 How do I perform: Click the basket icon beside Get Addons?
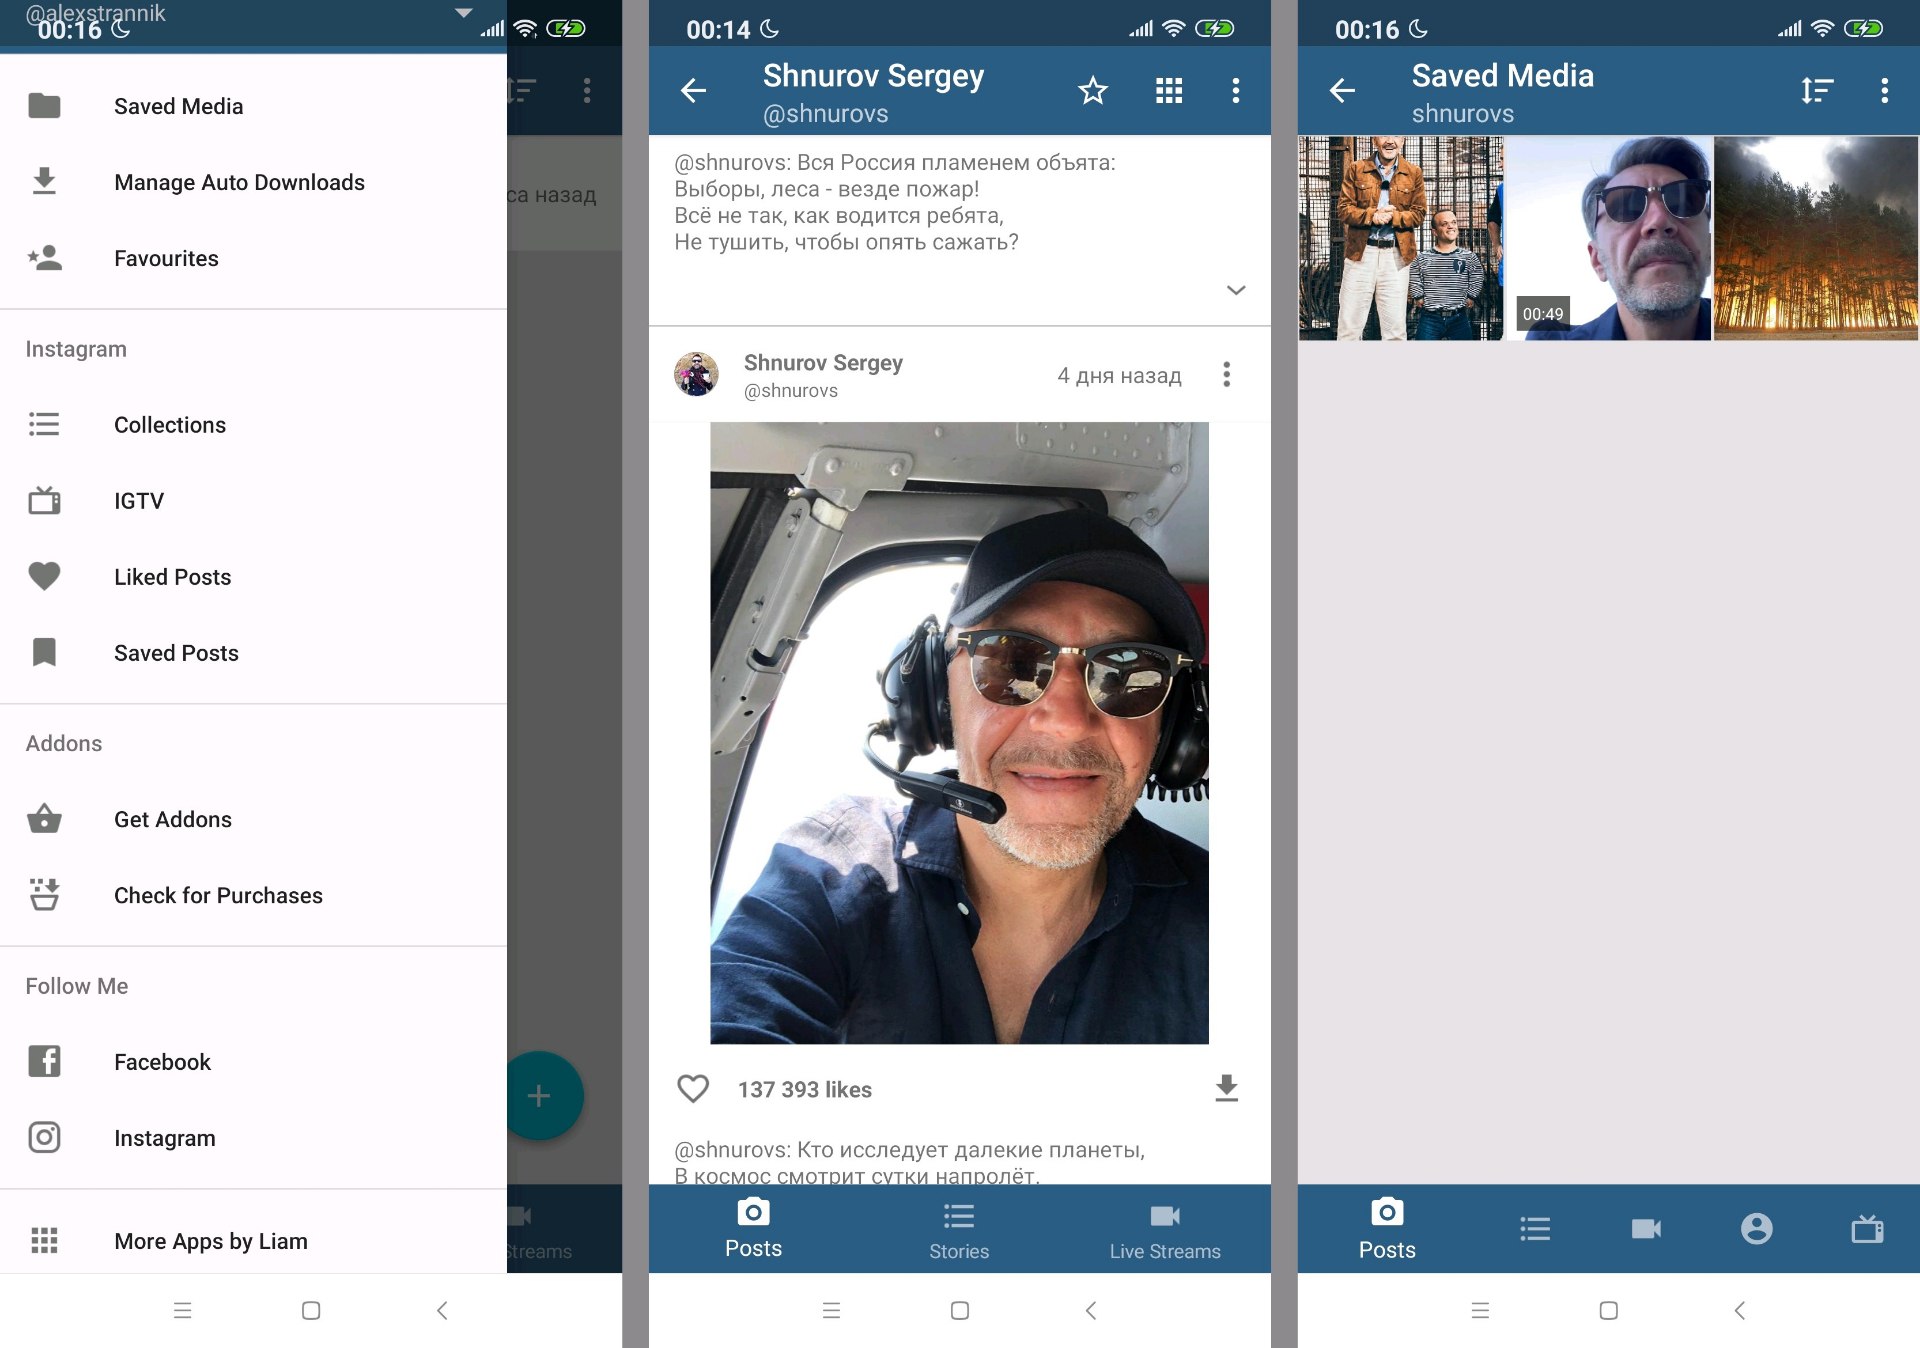[x=44, y=818]
